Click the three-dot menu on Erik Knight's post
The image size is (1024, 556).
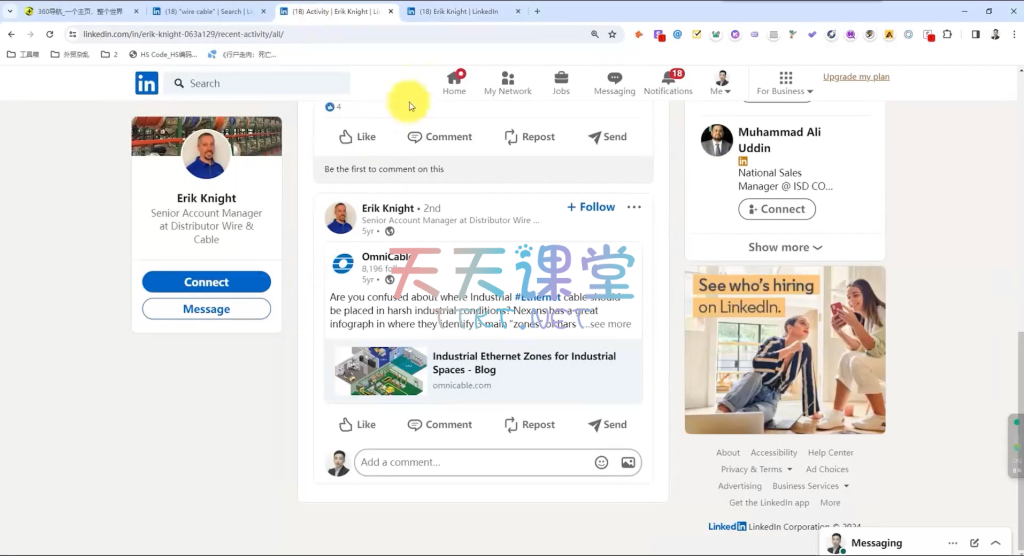(634, 207)
